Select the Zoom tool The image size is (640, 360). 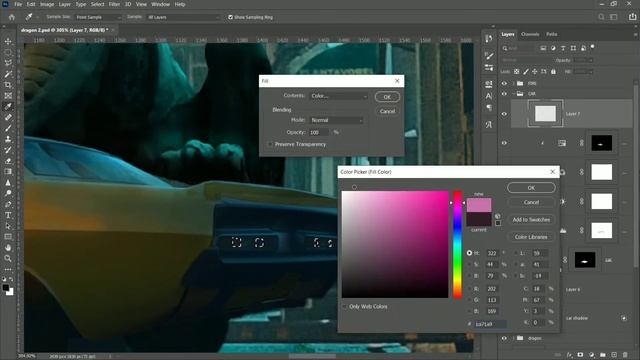(x=8, y=258)
